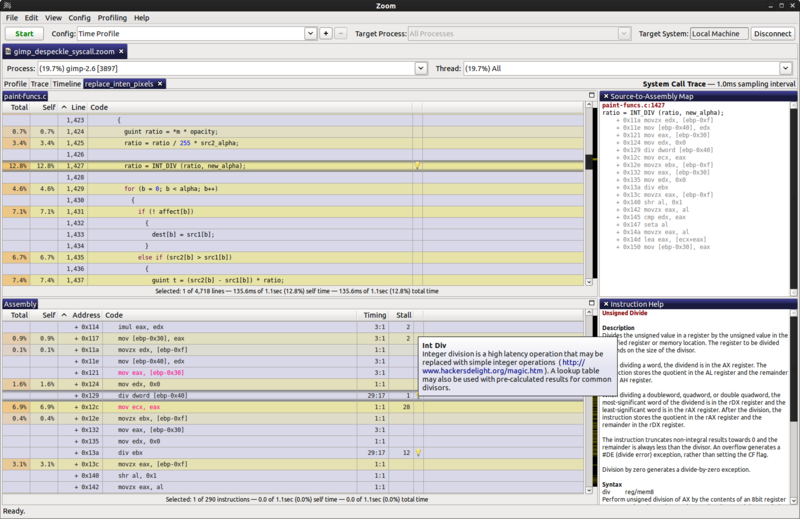
Task: Close the Instruction Help panel
Action: point(606,304)
